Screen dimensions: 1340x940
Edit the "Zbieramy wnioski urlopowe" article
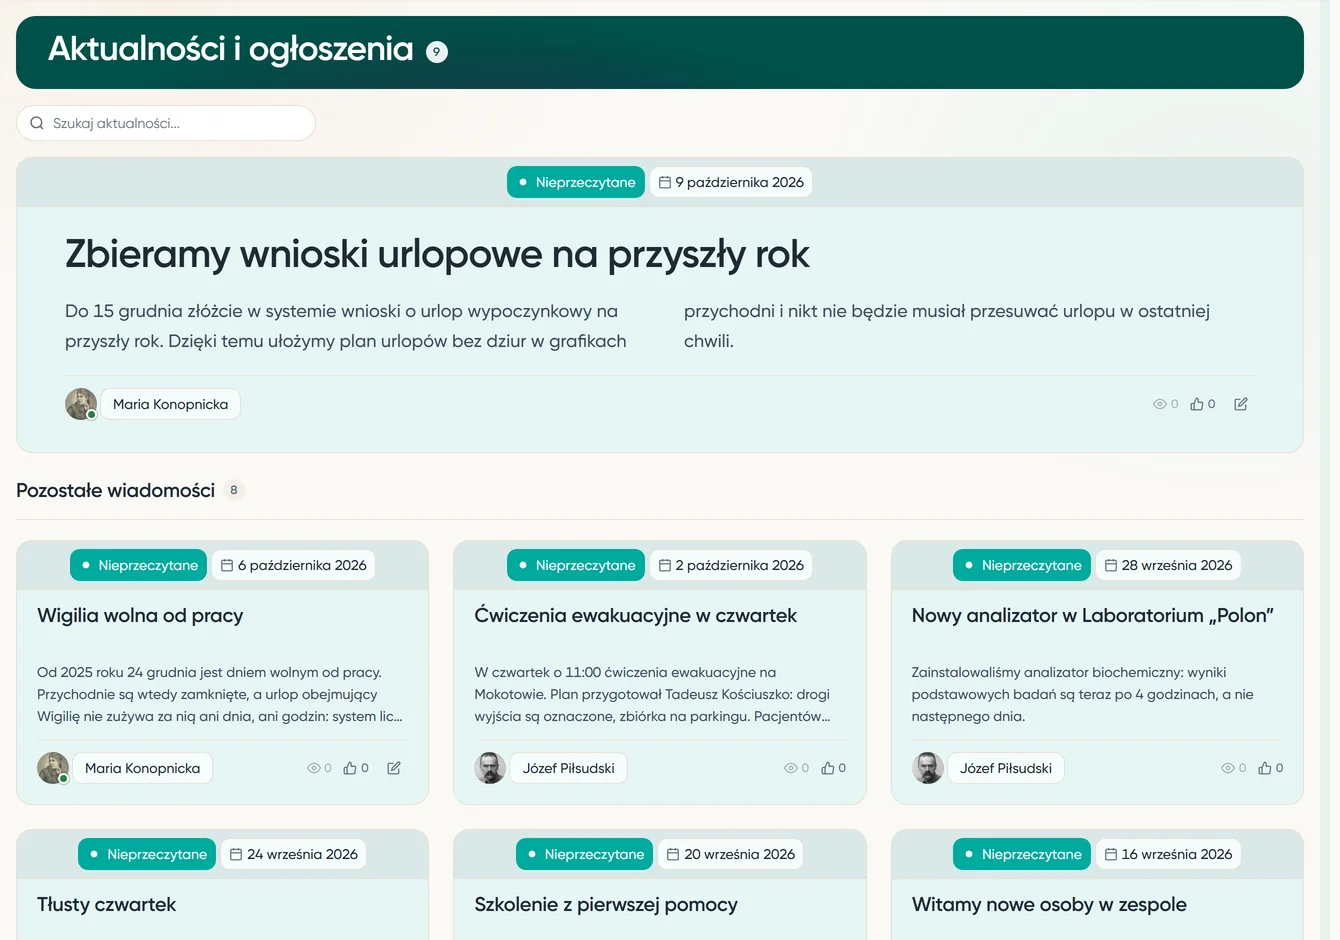1241,404
